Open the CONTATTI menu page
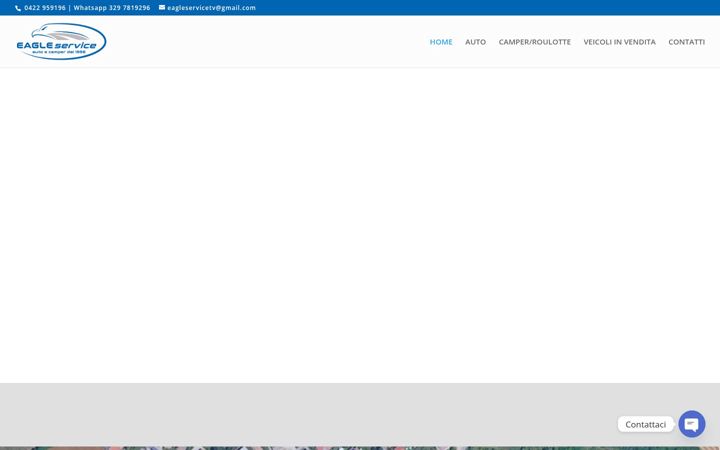The height and width of the screenshot is (450, 720). point(686,42)
